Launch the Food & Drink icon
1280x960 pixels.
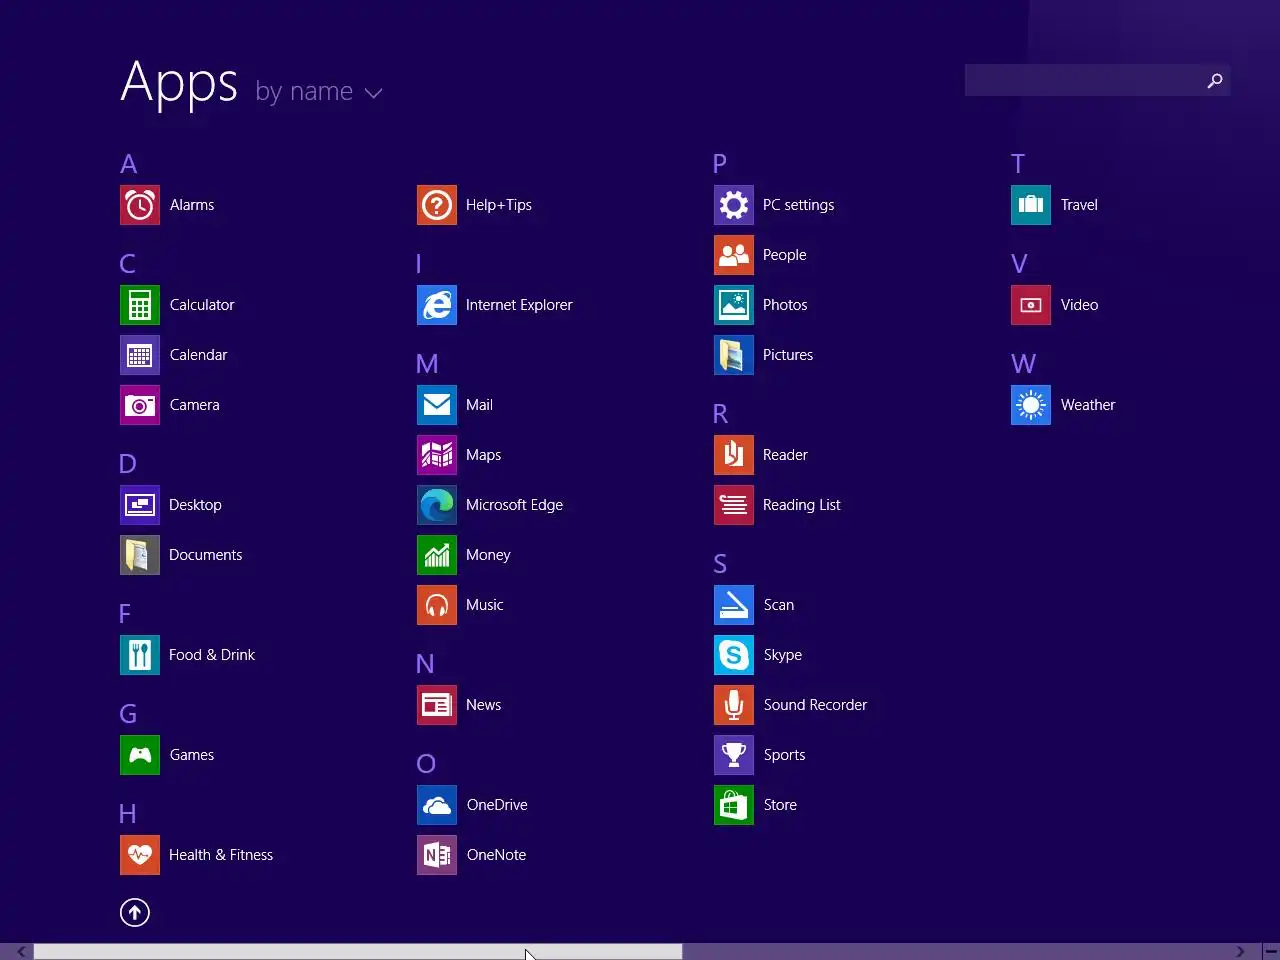point(140,655)
